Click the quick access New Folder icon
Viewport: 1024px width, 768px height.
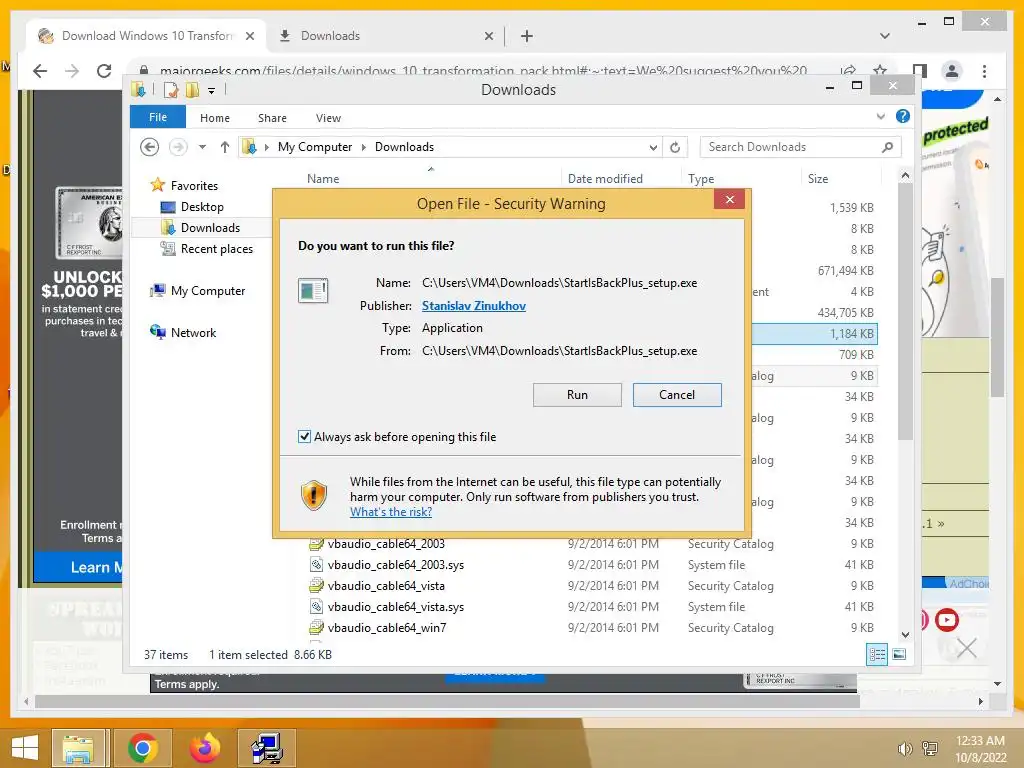(192, 89)
